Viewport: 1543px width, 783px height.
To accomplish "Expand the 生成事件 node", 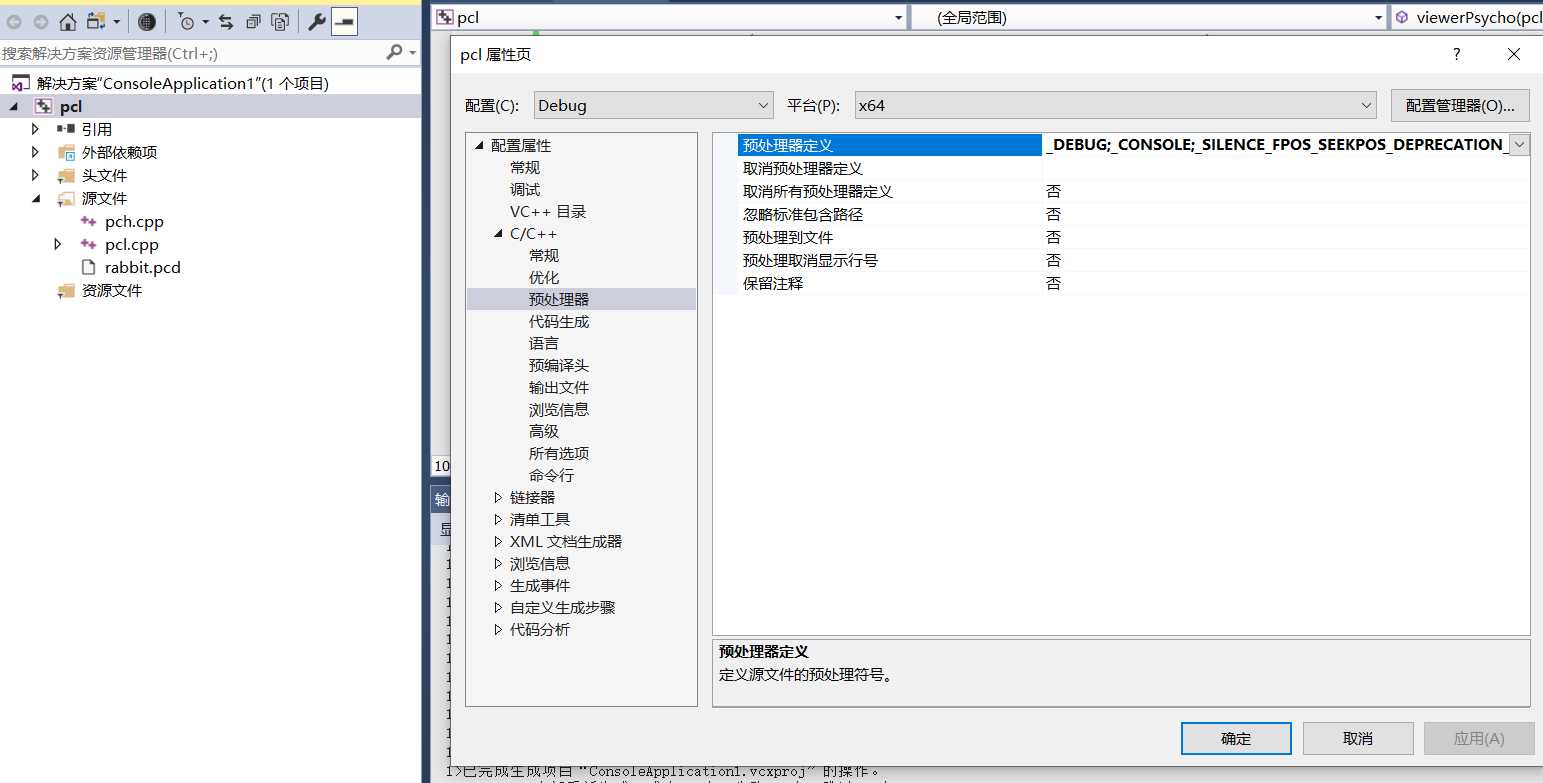I will click(498, 585).
